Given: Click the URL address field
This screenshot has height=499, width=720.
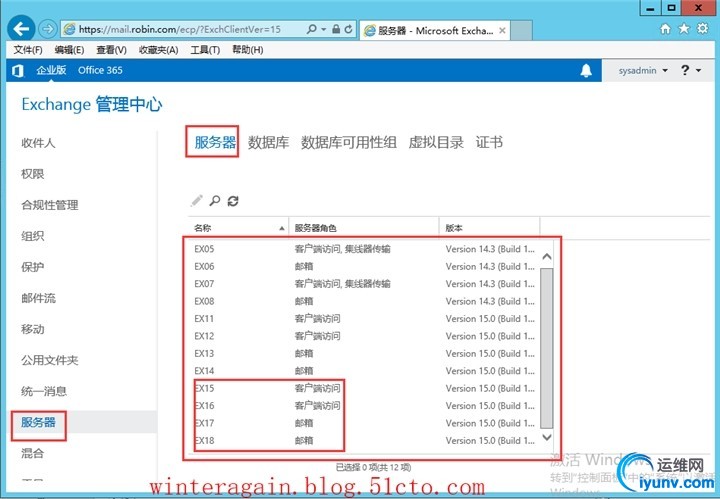Looking at the screenshot, I should click(x=184, y=29).
